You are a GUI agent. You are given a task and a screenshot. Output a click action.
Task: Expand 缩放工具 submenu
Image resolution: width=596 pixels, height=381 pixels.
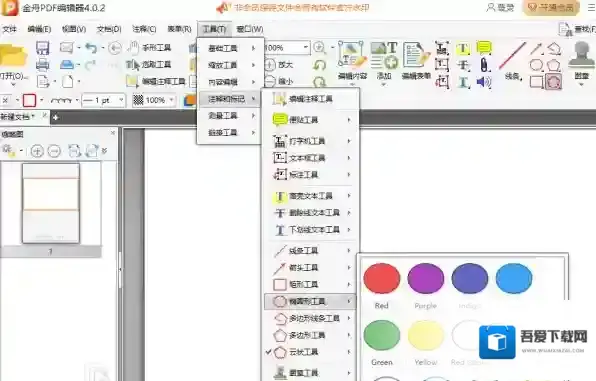pos(230,65)
